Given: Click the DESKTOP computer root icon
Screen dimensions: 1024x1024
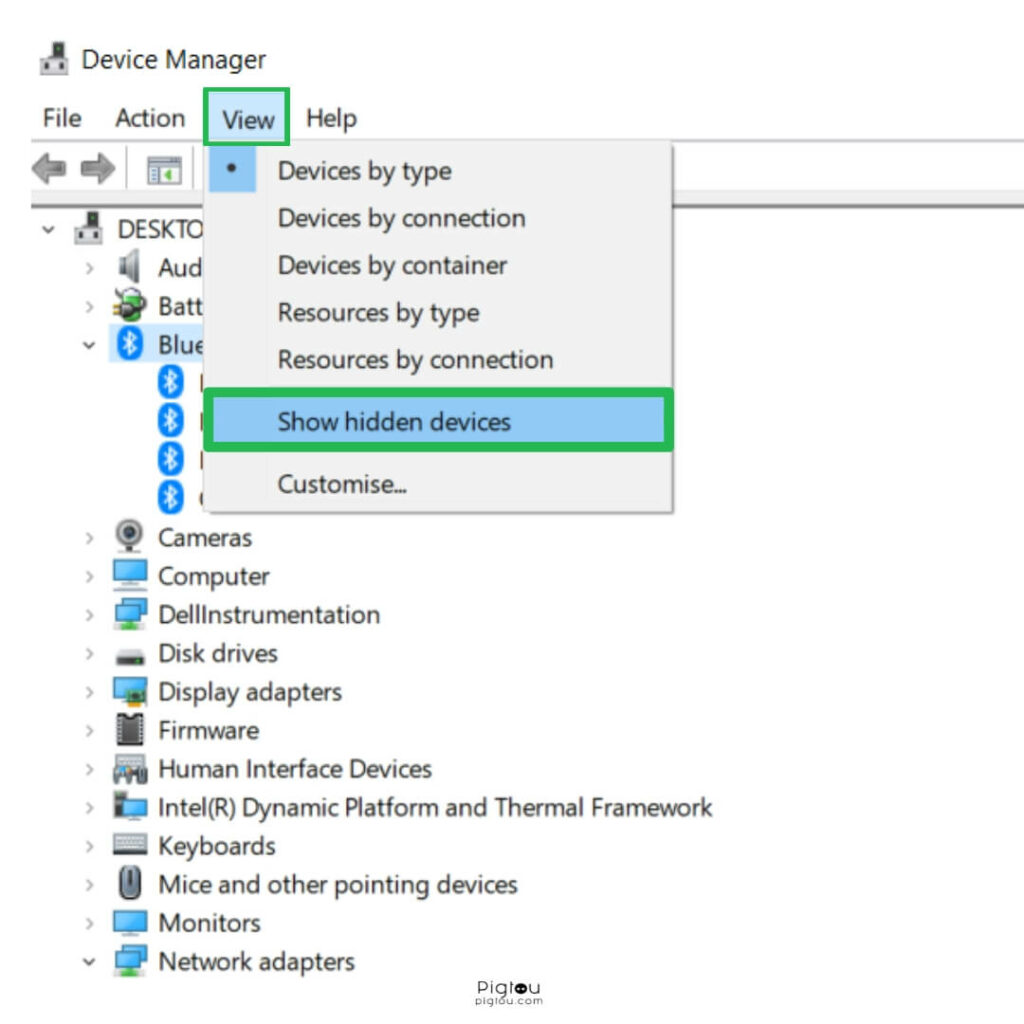Looking at the screenshot, I should pyautogui.click(x=89, y=229).
